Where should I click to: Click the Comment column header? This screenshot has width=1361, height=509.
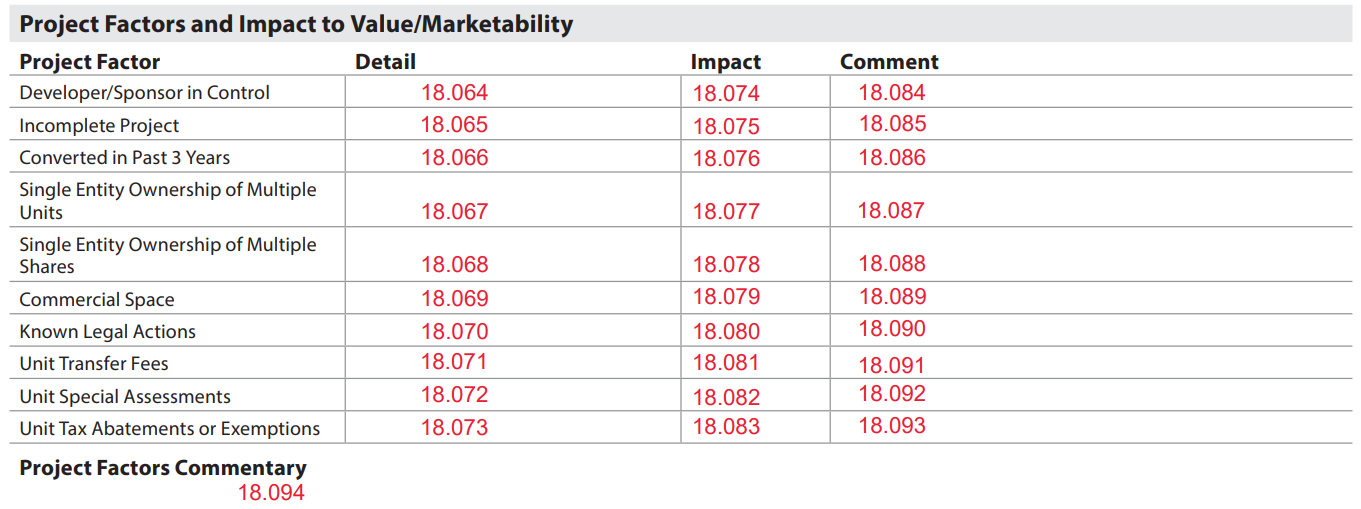pos(889,61)
